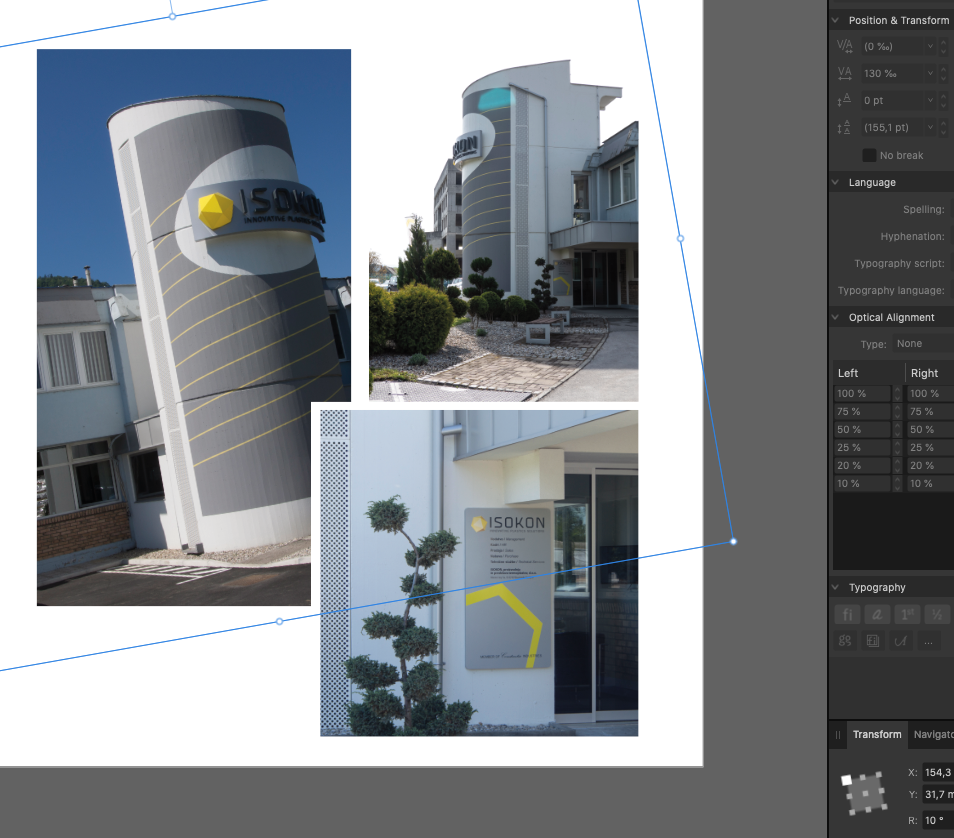This screenshot has width=954, height=838.
Task: Click the Left 20 % optical alignment field
Action: point(862,466)
